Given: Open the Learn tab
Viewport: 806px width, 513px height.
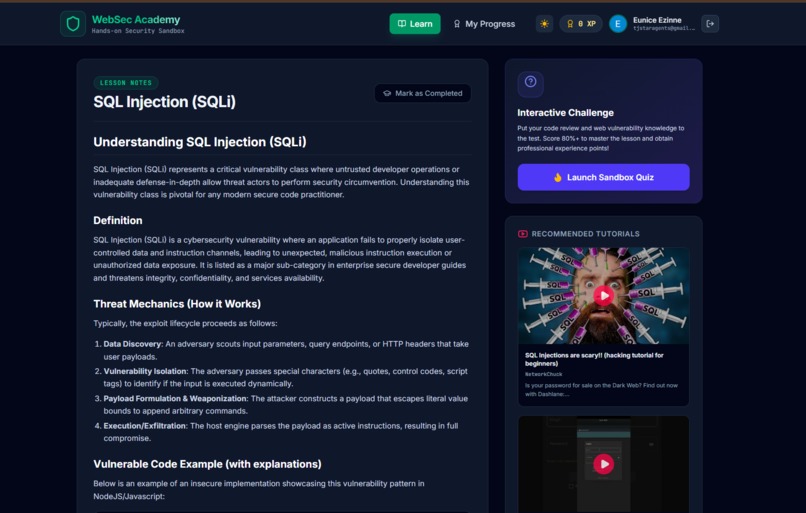Looking at the screenshot, I should [x=415, y=24].
